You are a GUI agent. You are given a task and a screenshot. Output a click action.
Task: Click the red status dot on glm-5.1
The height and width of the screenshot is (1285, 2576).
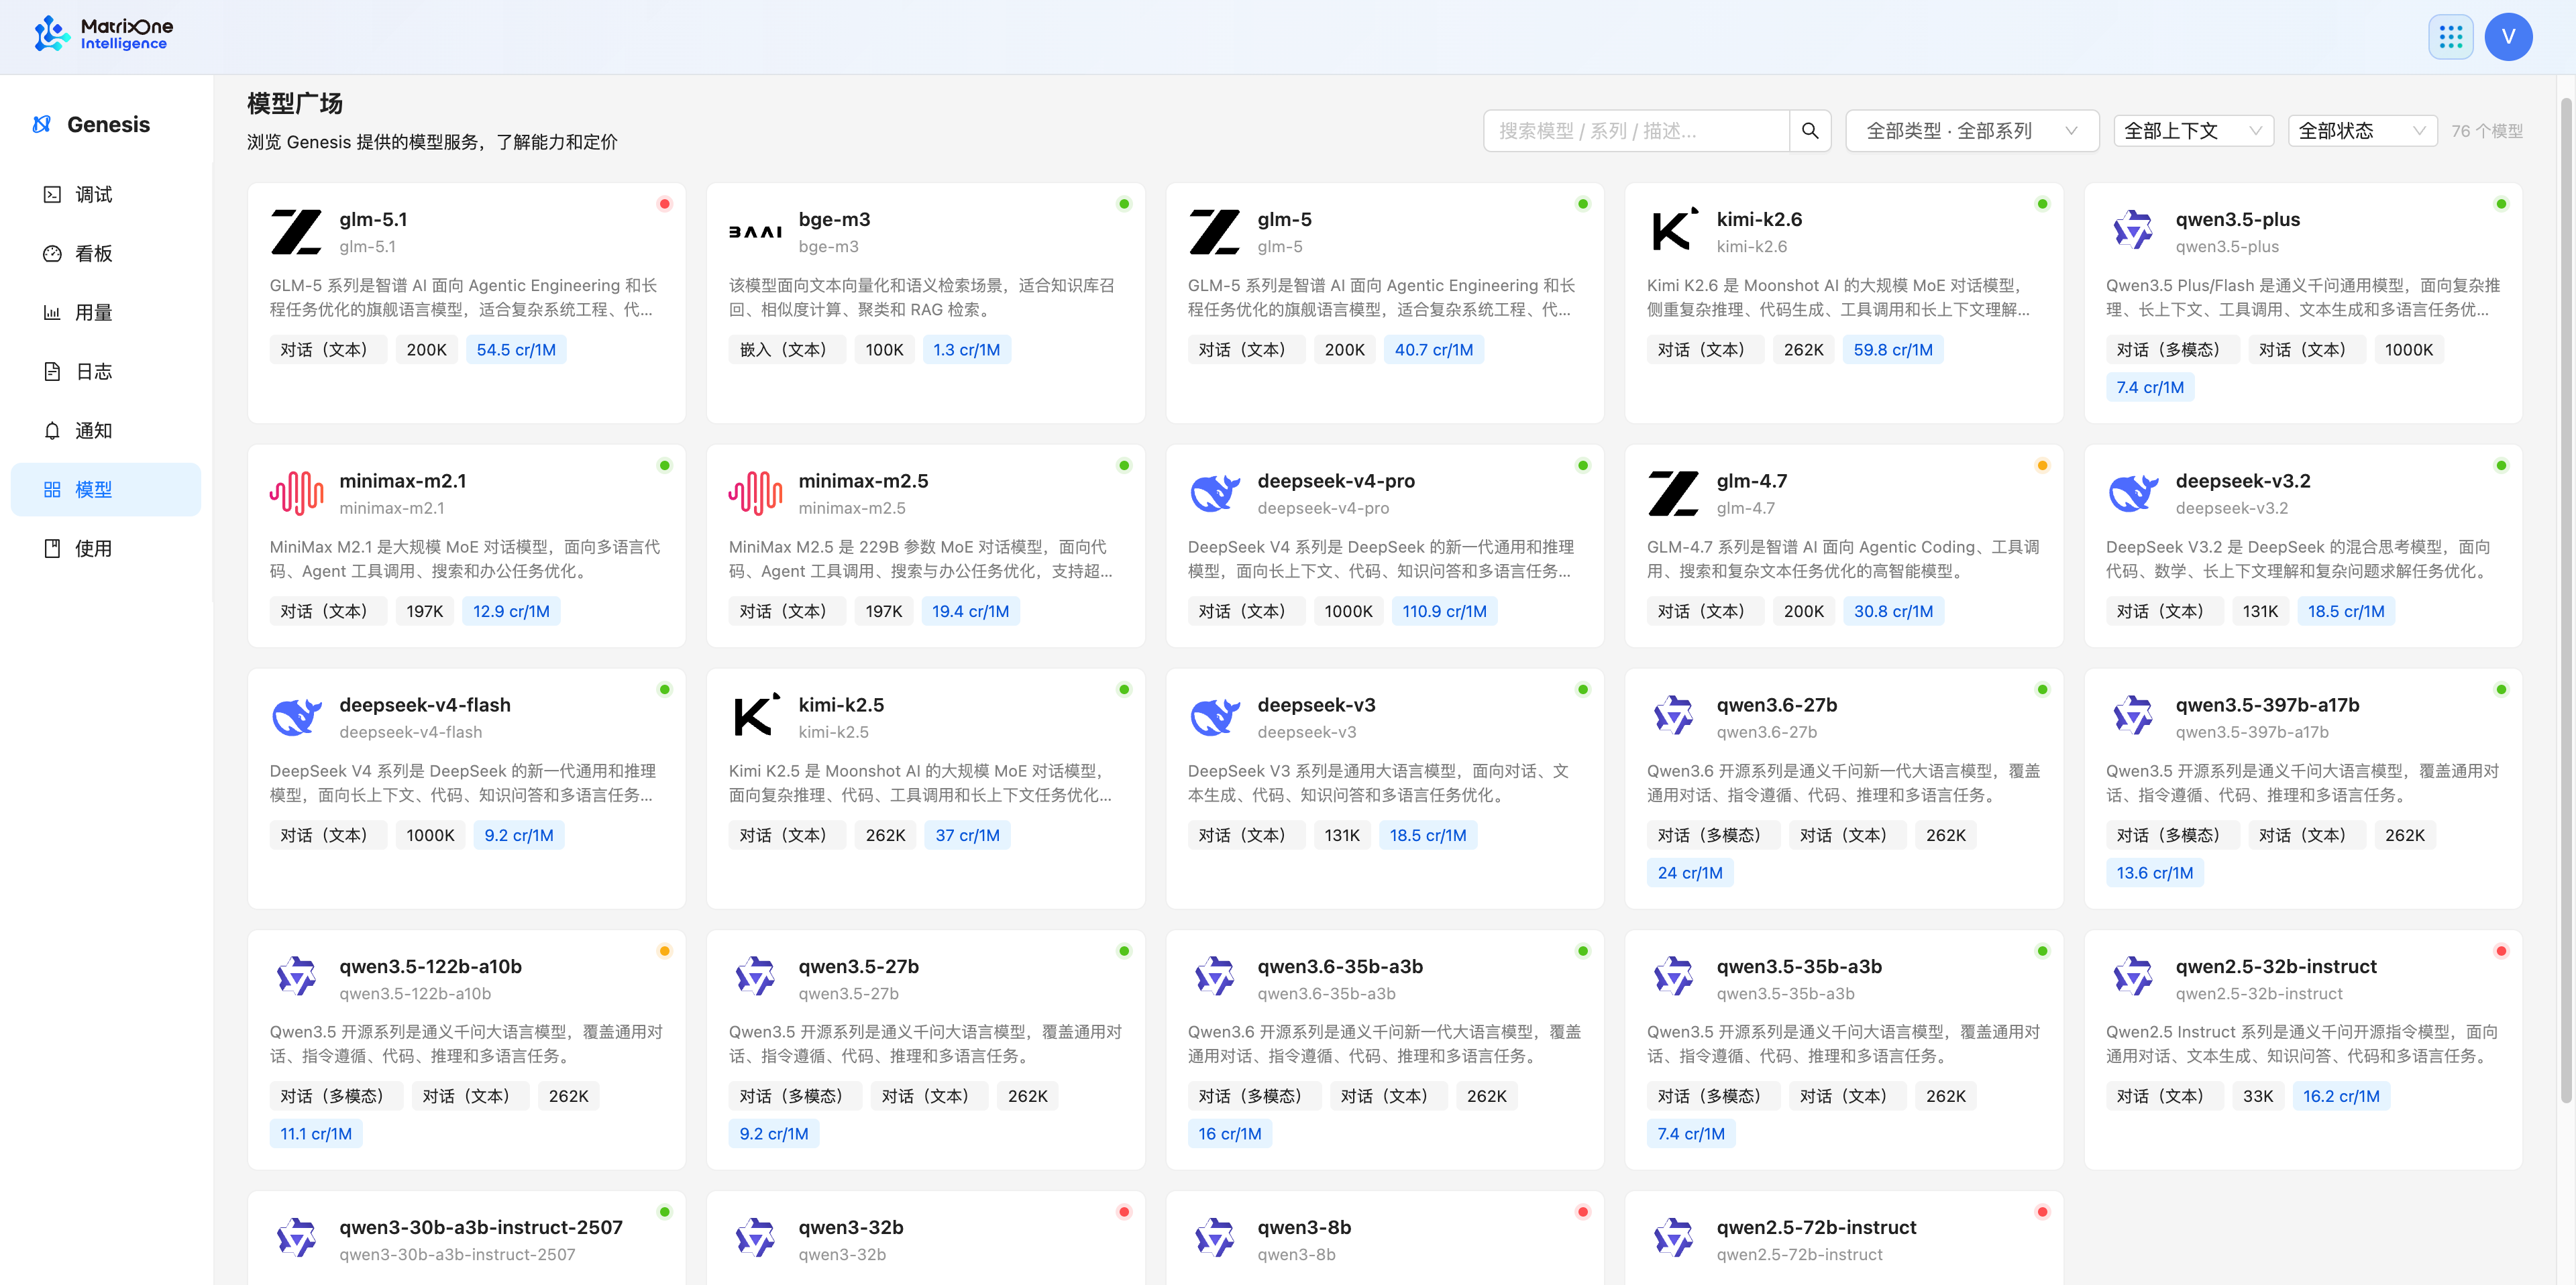click(x=664, y=204)
